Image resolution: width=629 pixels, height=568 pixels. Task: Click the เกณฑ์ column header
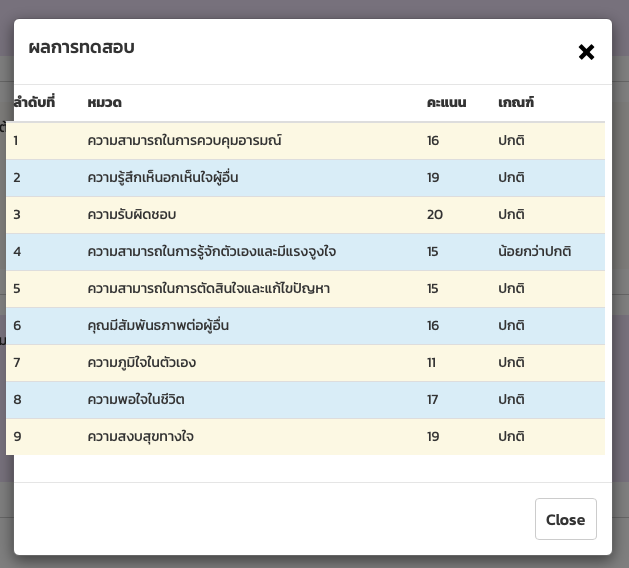point(516,102)
